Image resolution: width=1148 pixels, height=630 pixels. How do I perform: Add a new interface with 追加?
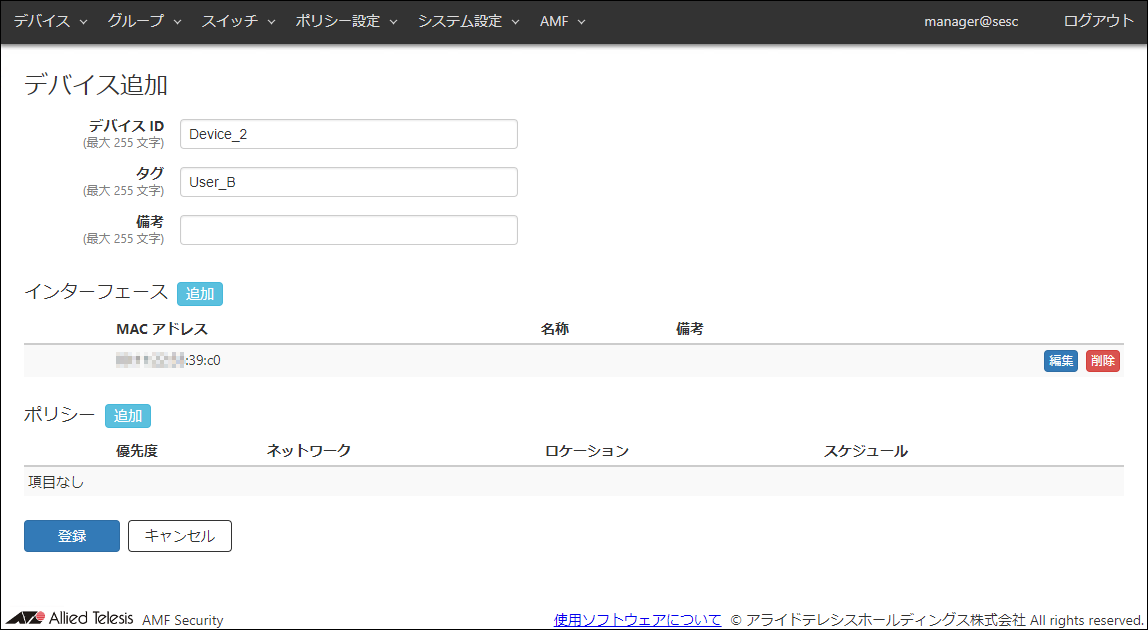[x=200, y=294]
